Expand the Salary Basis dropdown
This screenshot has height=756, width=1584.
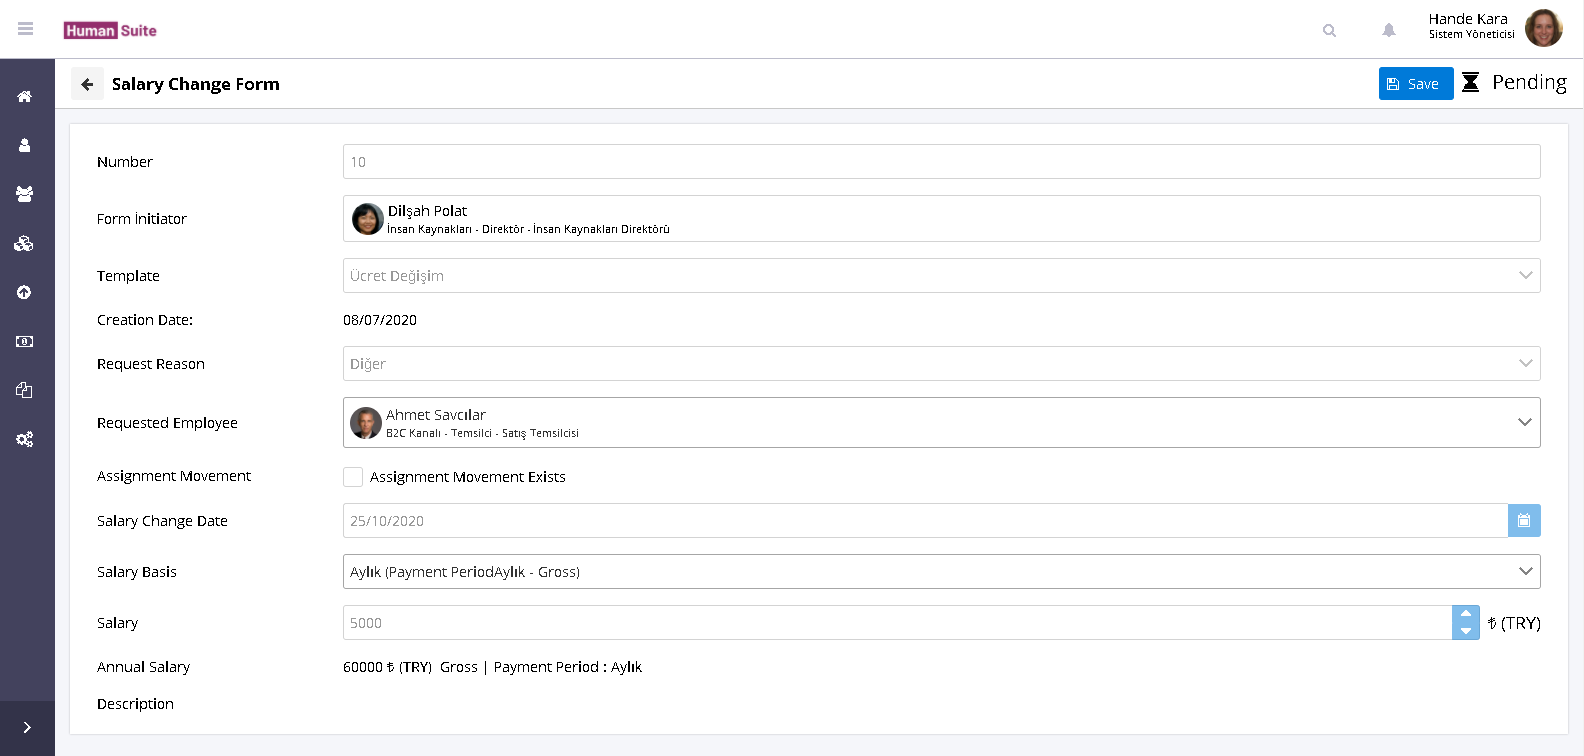coord(1525,571)
